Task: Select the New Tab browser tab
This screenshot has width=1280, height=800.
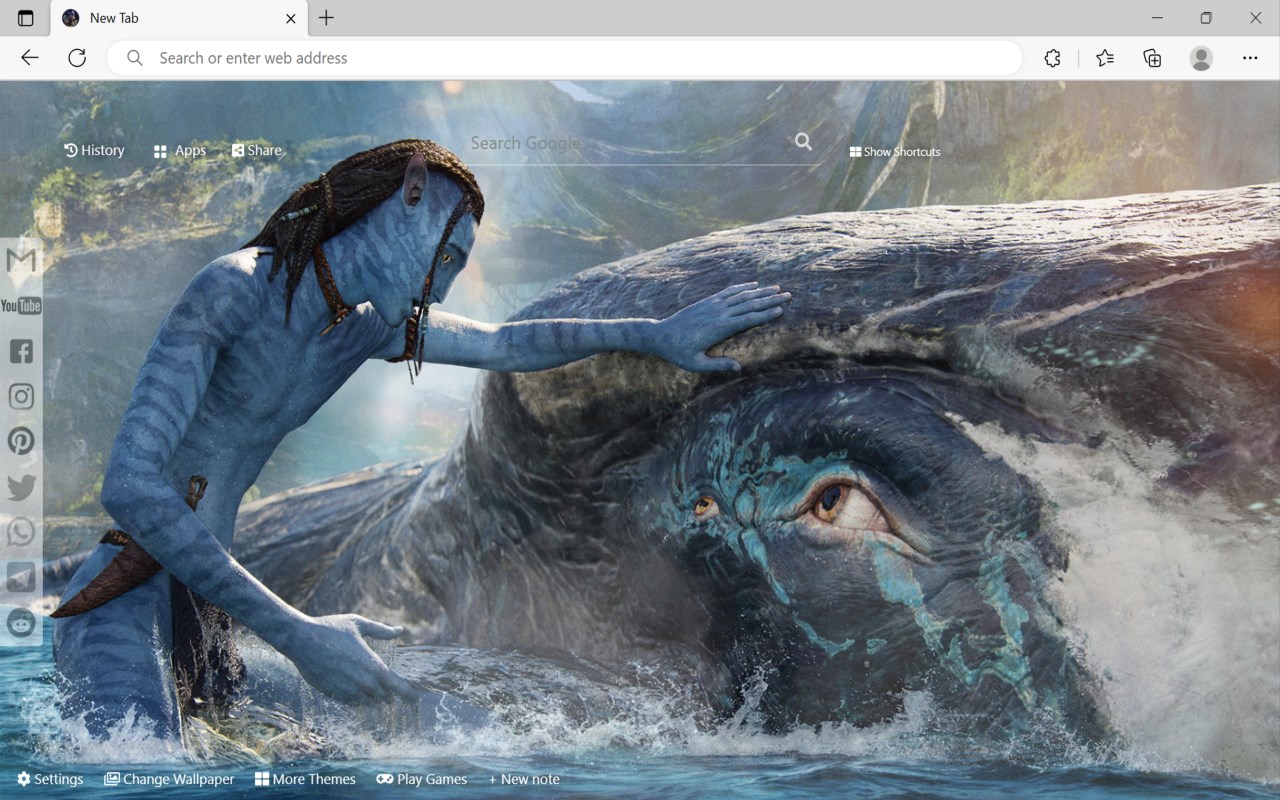Action: [x=179, y=18]
